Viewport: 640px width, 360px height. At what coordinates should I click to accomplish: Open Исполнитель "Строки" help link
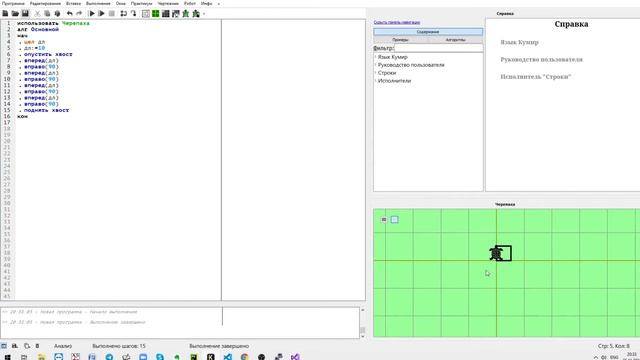pyautogui.click(x=535, y=77)
